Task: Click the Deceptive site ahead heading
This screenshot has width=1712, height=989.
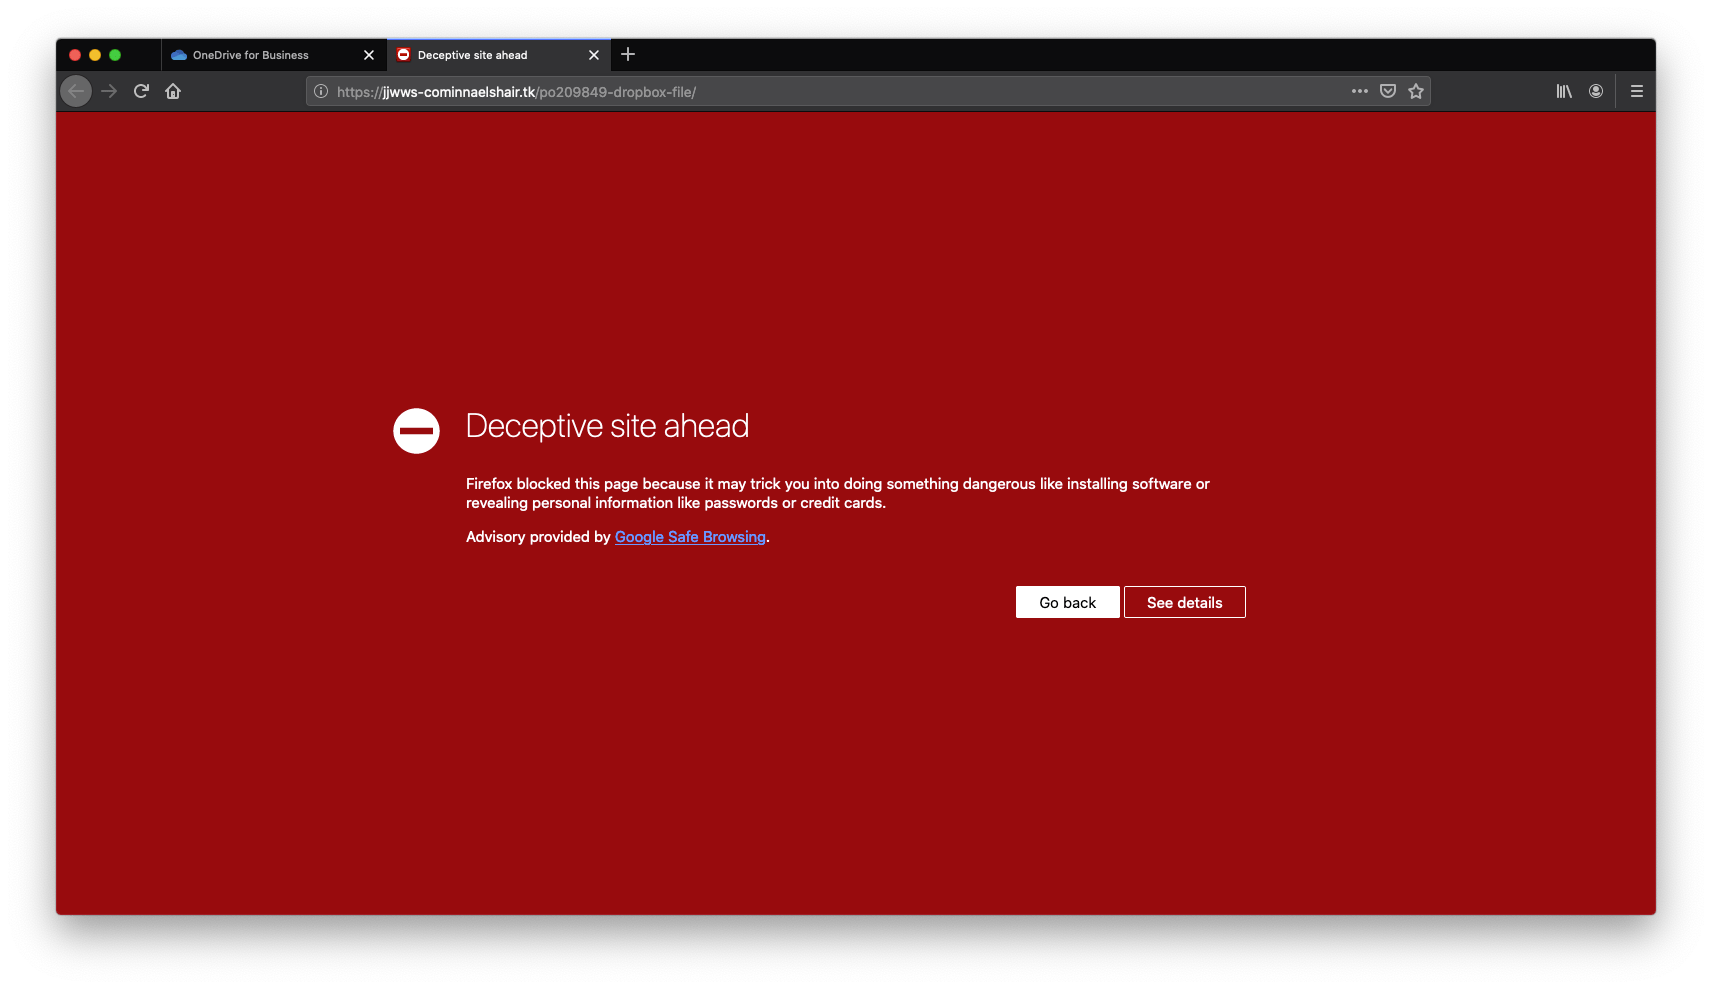Action: click(607, 426)
